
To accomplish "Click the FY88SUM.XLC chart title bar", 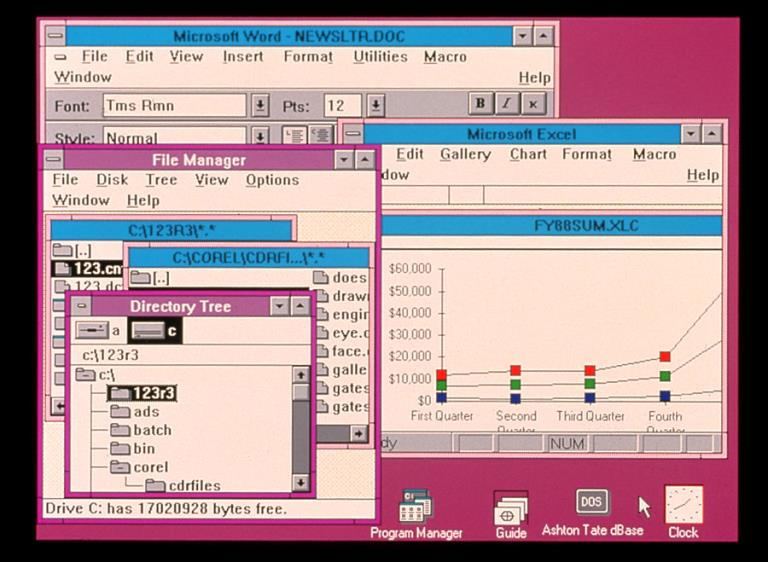I will 551,225.
